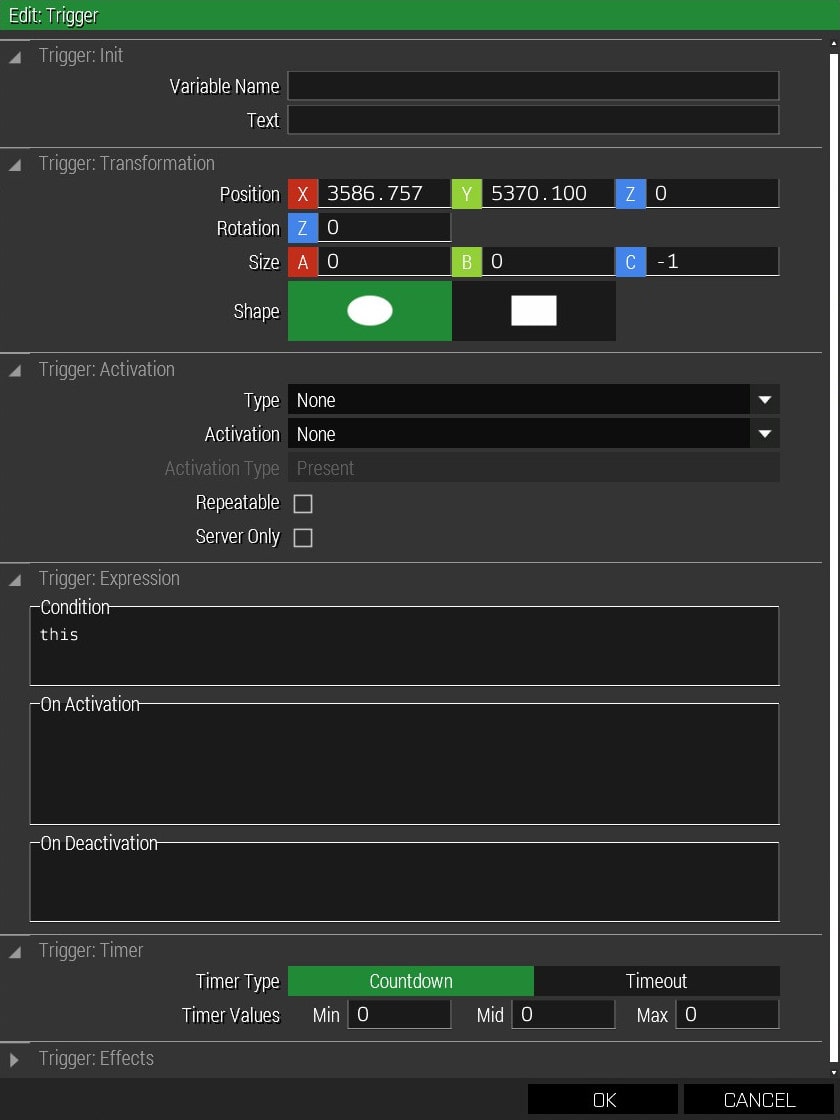The image size is (840, 1120).
Task: Click the green Y position axis label
Action: (x=466, y=194)
